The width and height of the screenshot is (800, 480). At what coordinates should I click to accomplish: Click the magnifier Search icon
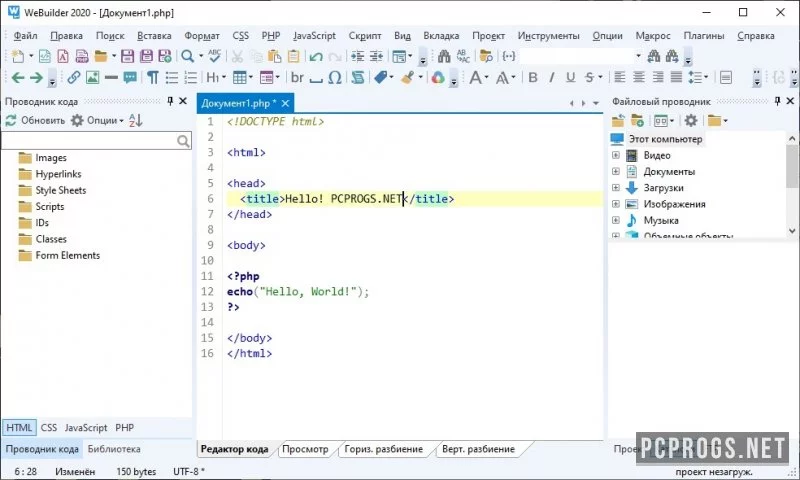tap(188, 56)
